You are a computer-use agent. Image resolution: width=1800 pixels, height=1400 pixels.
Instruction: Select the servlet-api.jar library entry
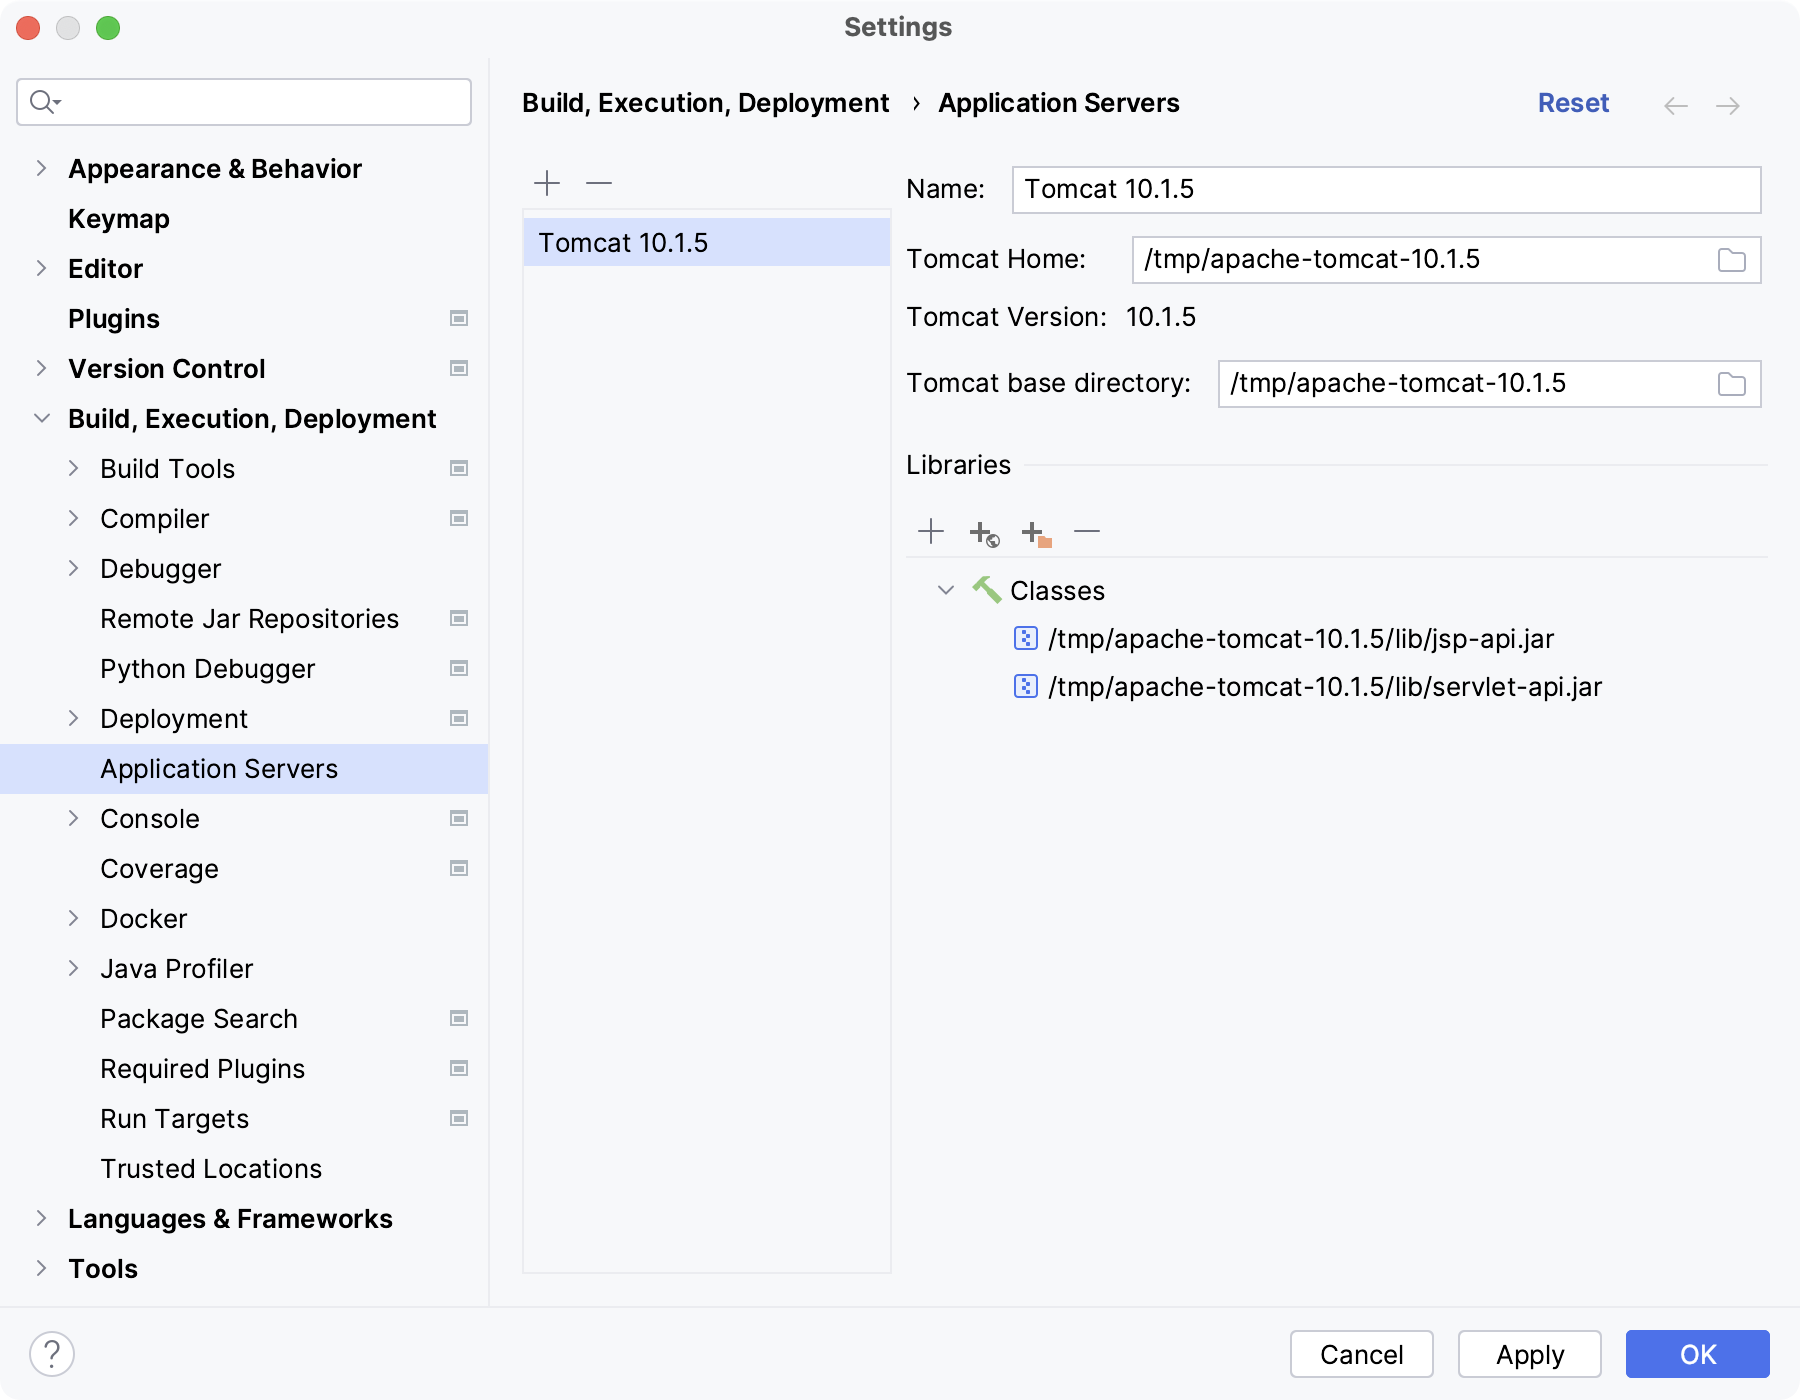[x=1325, y=686]
